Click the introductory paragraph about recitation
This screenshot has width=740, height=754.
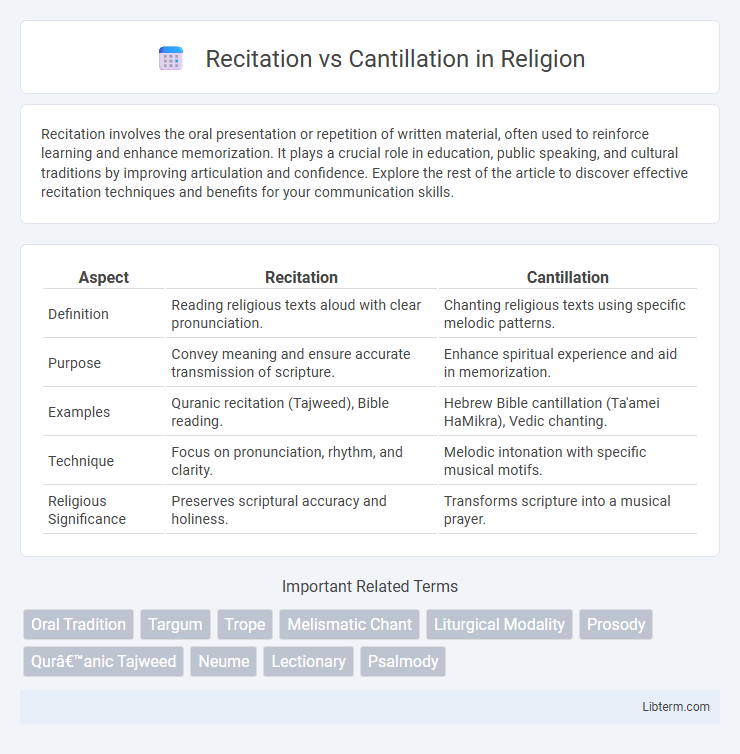click(364, 163)
